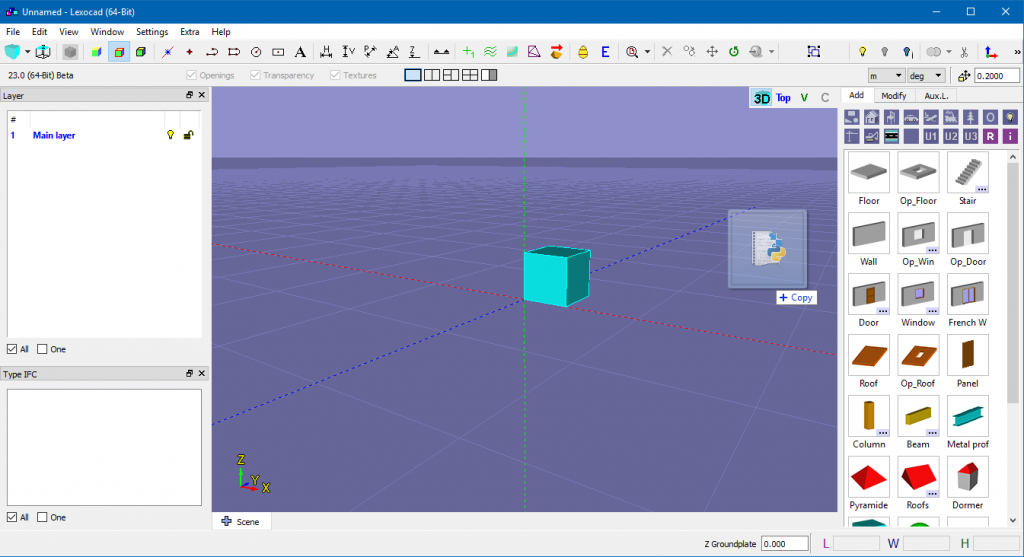Click the circle with pointer toolbar icon
Image resolution: width=1024 pixels, height=557 pixels.
pos(256,52)
